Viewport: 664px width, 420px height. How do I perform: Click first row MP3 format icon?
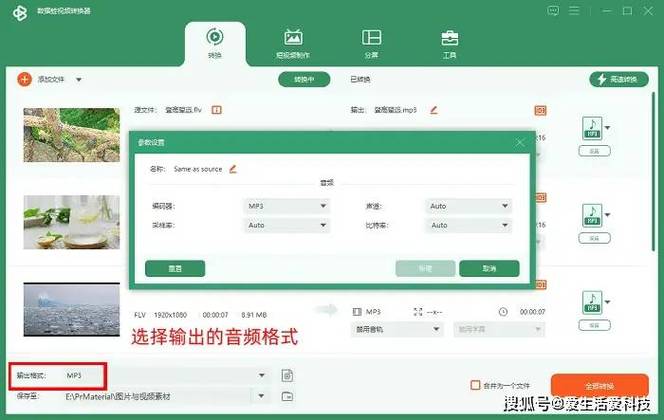[592, 128]
